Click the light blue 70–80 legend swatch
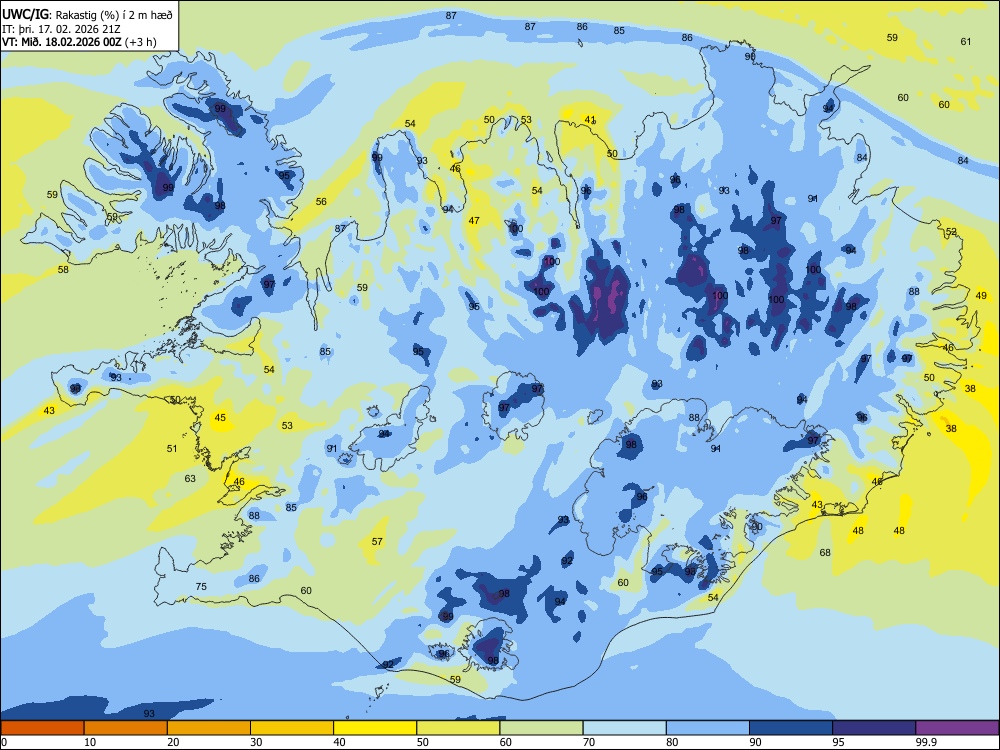 624,728
